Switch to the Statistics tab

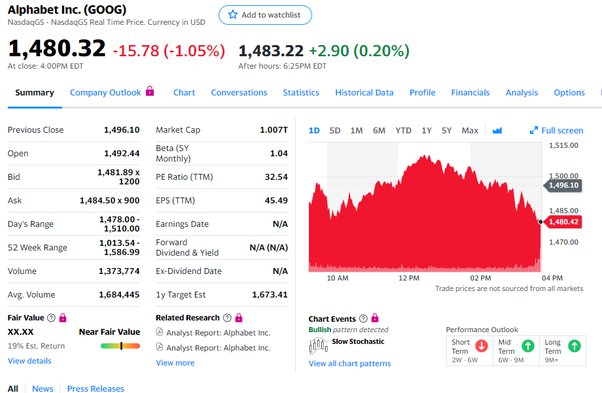tap(301, 92)
